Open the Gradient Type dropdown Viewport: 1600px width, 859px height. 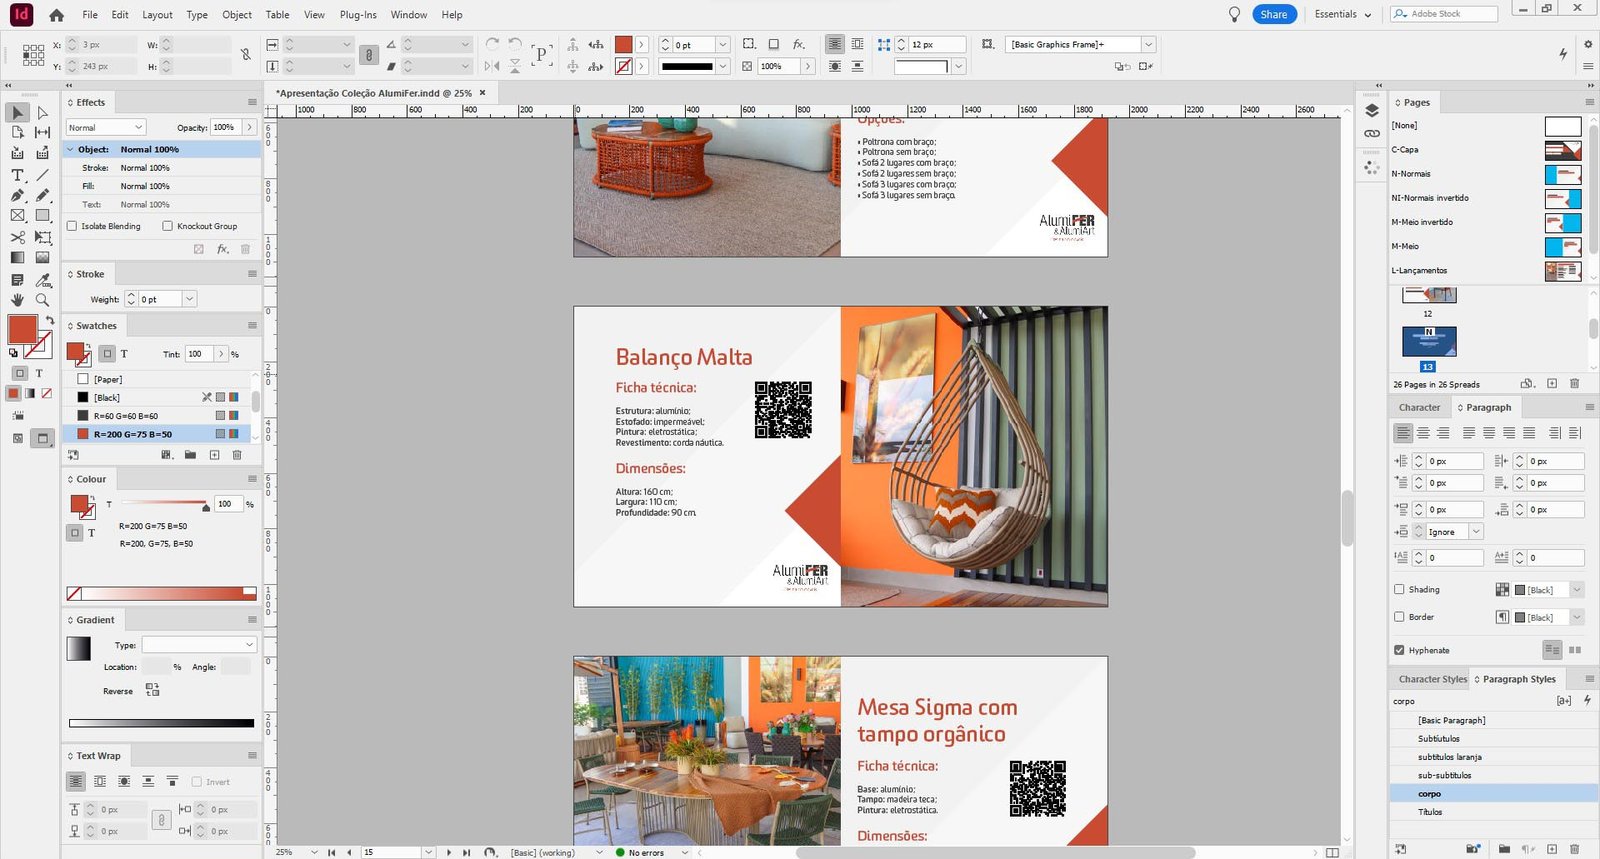pyautogui.click(x=199, y=645)
